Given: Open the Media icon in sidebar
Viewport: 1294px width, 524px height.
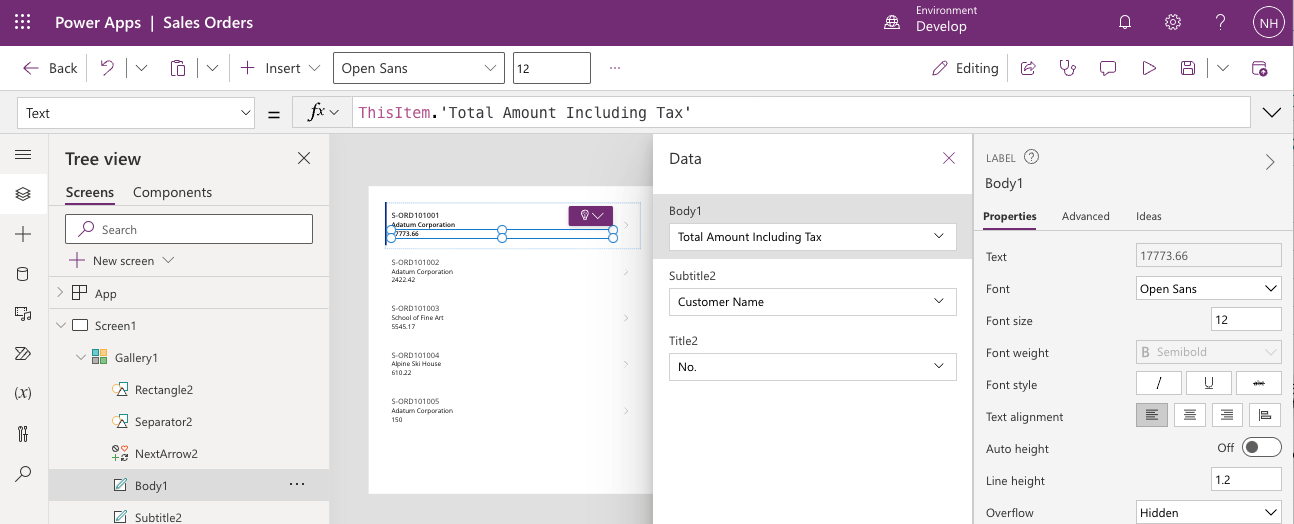Looking at the screenshot, I should (x=23, y=313).
